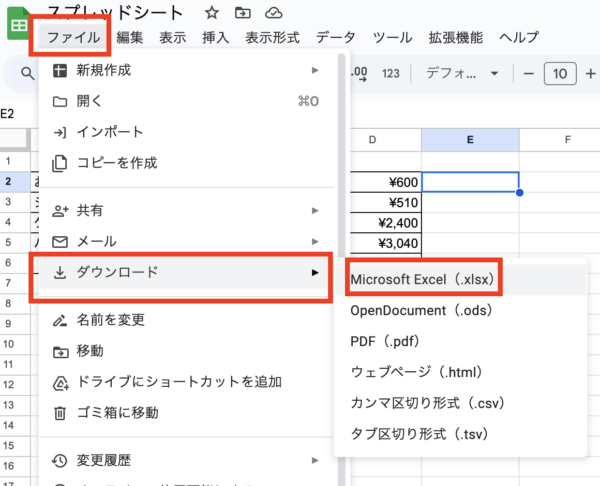This screenshot has width=600, height=486.
Task: Click the cell containing ¥600
Action: [386, 182]
